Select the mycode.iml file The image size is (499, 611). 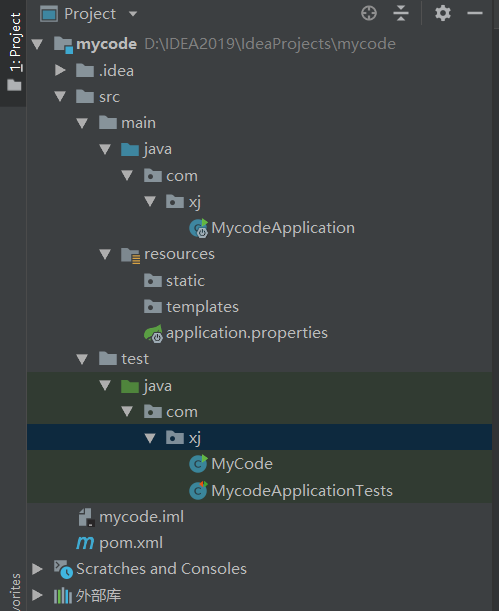(x=131, y=517)
